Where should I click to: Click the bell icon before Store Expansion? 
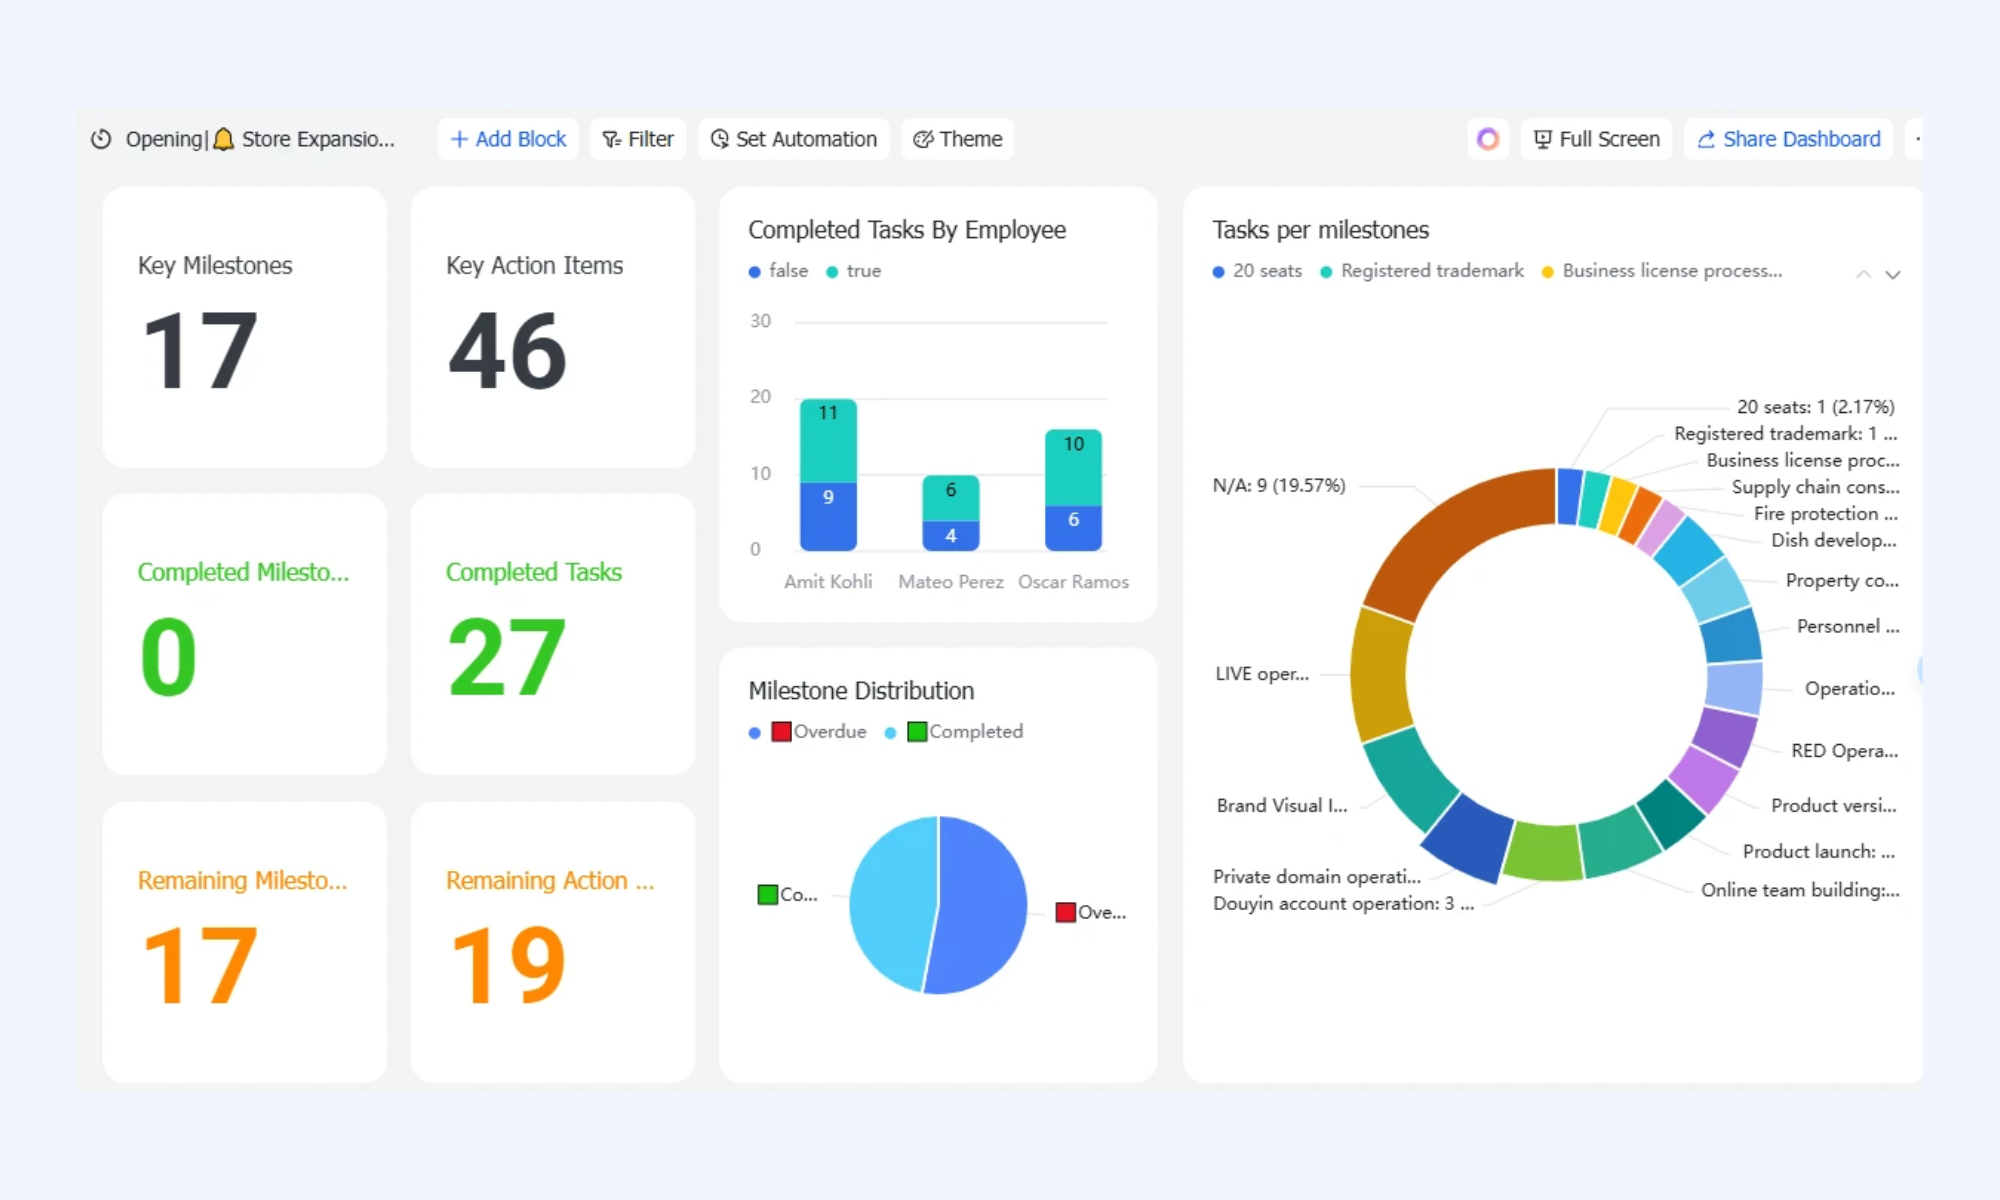click(224, 139)
